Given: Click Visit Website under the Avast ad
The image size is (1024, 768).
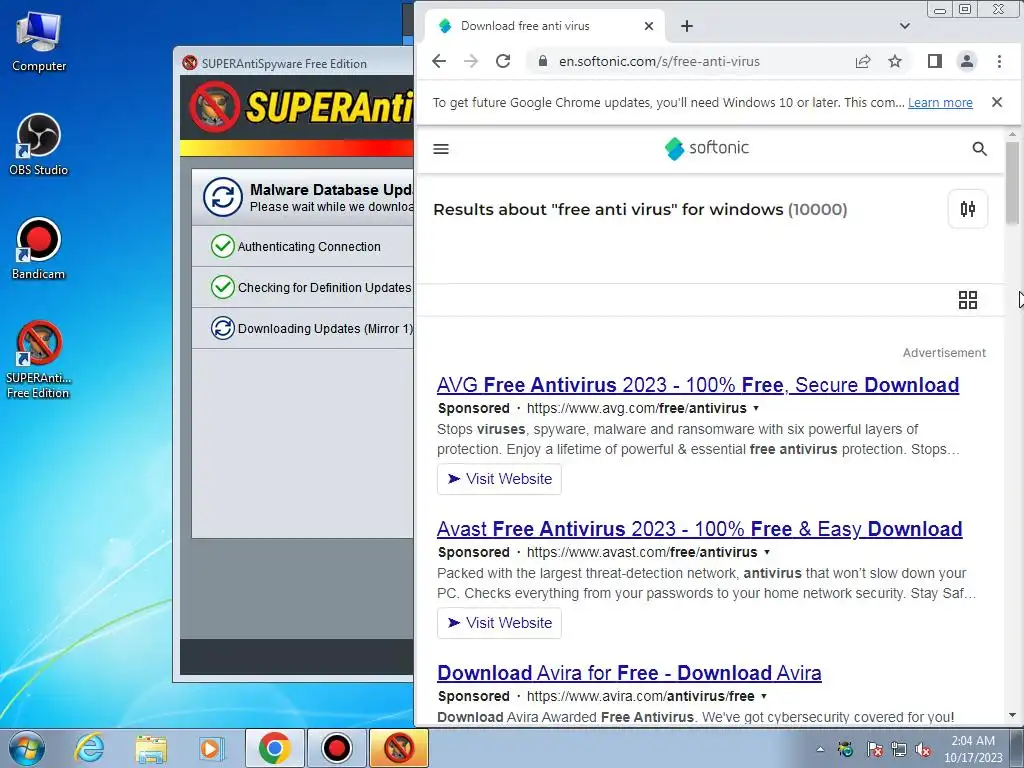Looking at the screenshot, I should [x=499, y=622].
